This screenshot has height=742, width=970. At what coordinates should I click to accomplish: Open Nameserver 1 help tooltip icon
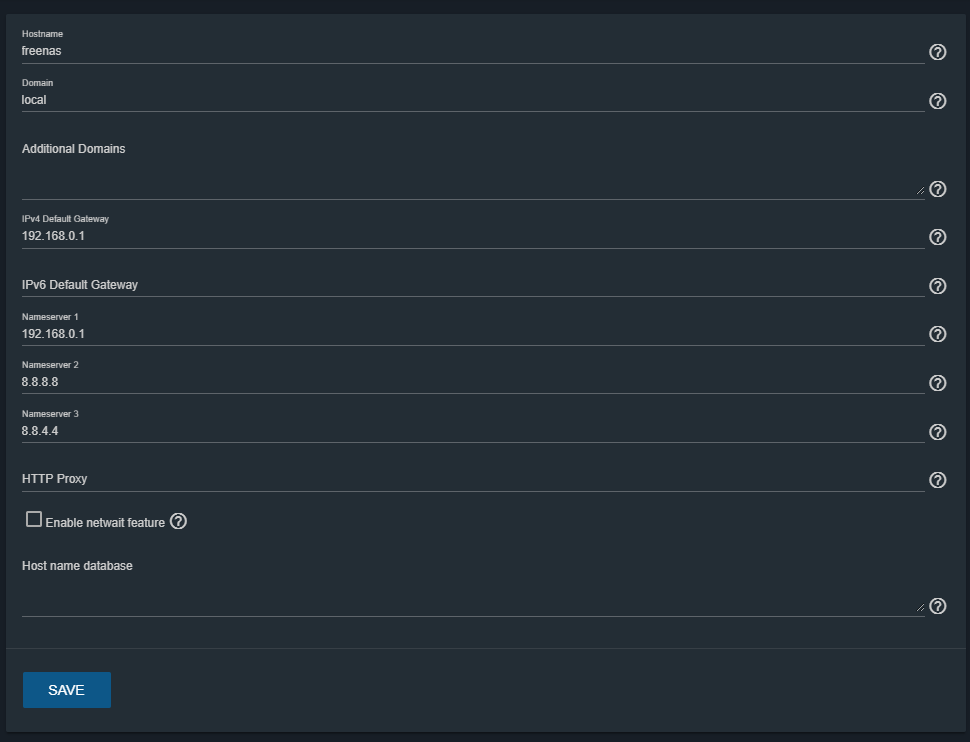[x=937, y=334]
